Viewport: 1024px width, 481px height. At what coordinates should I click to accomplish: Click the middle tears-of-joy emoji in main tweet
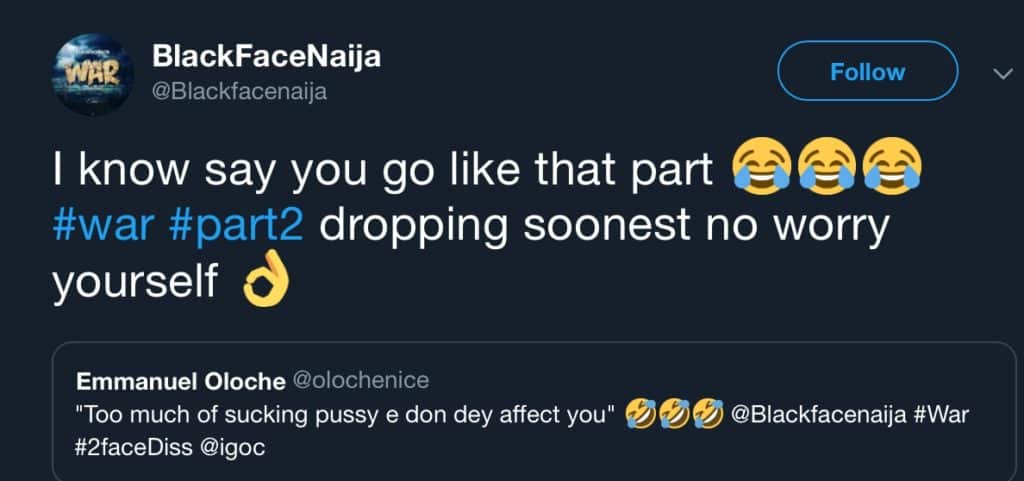pyautogui.click(x=829, y=169)
